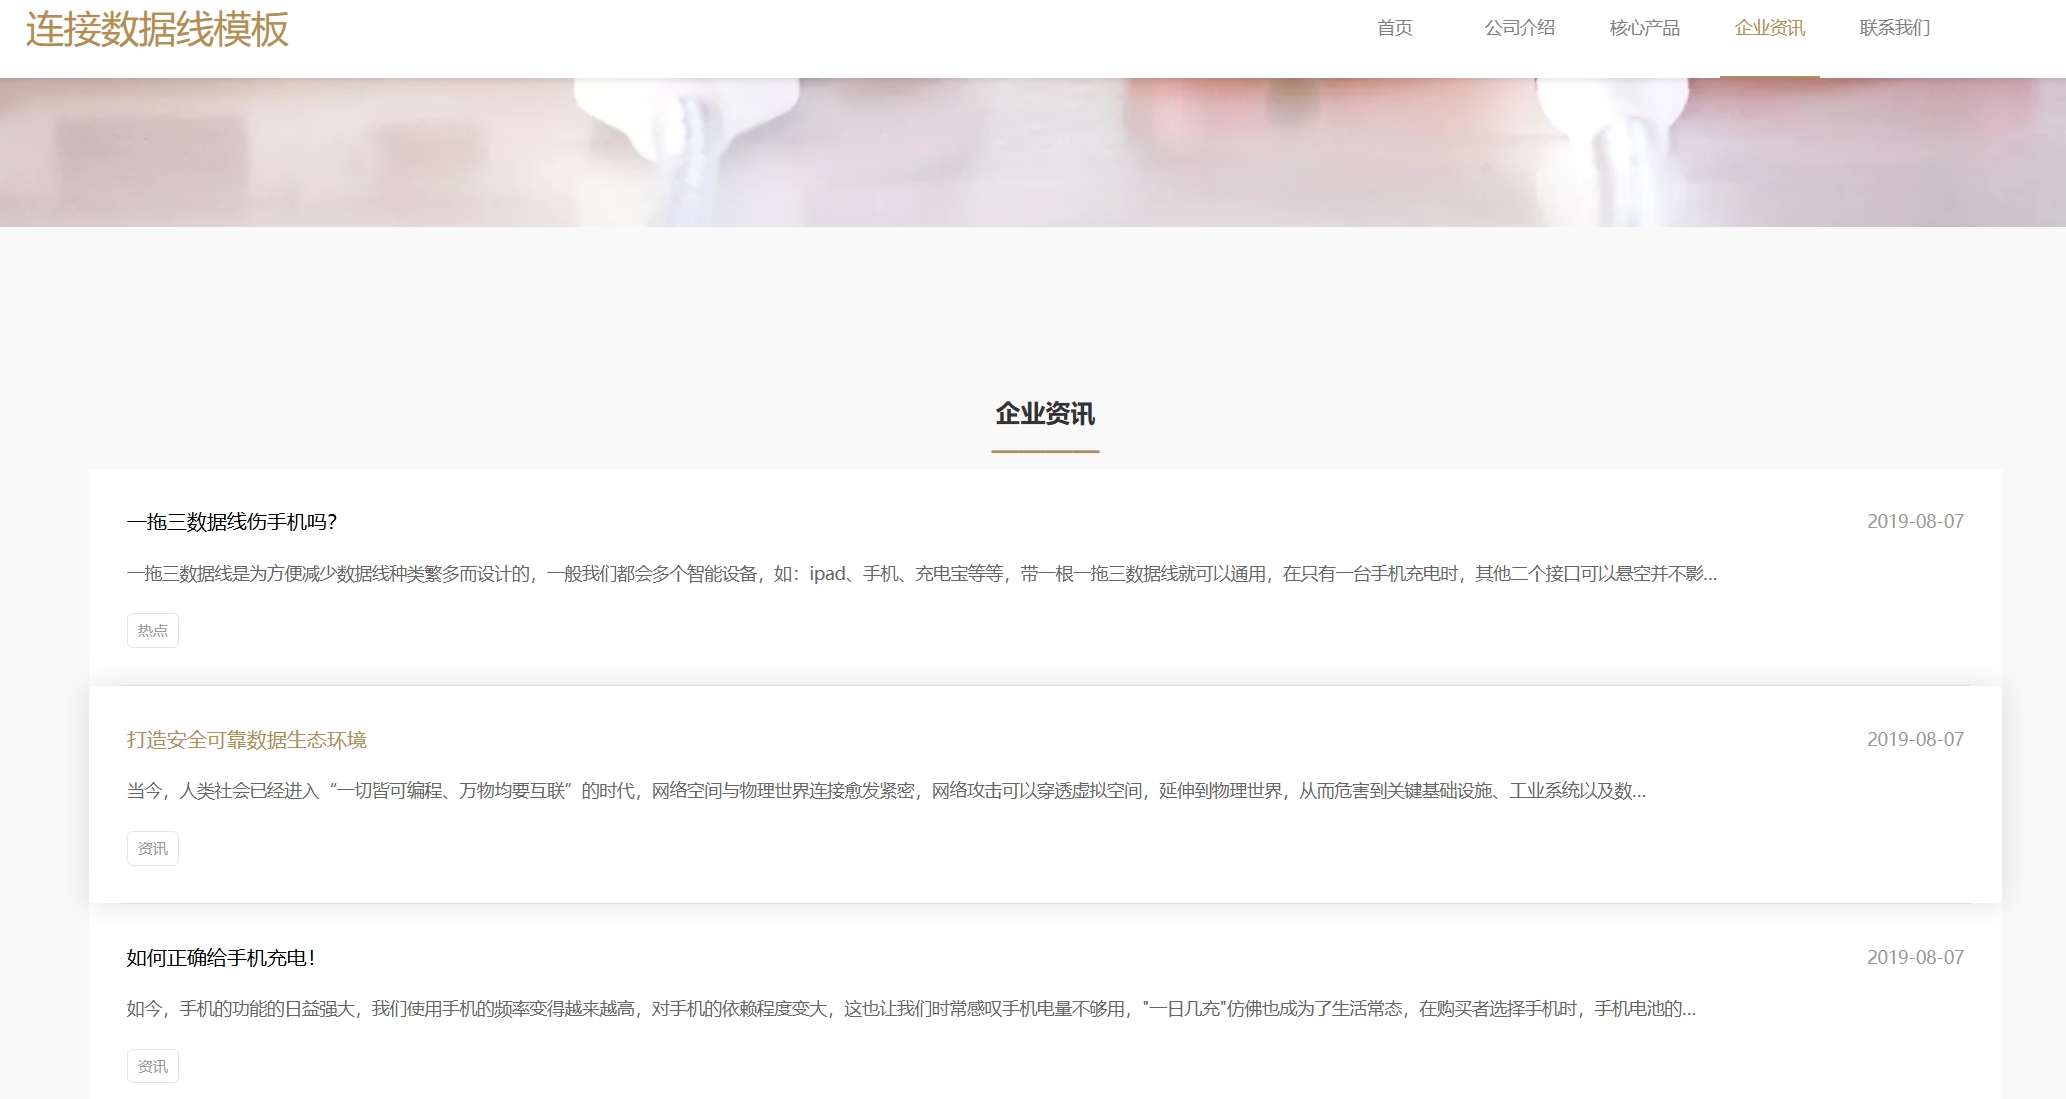Click the 连接数据线模板 site logo
The image size is (2066, 1099).
click(157, 30)
